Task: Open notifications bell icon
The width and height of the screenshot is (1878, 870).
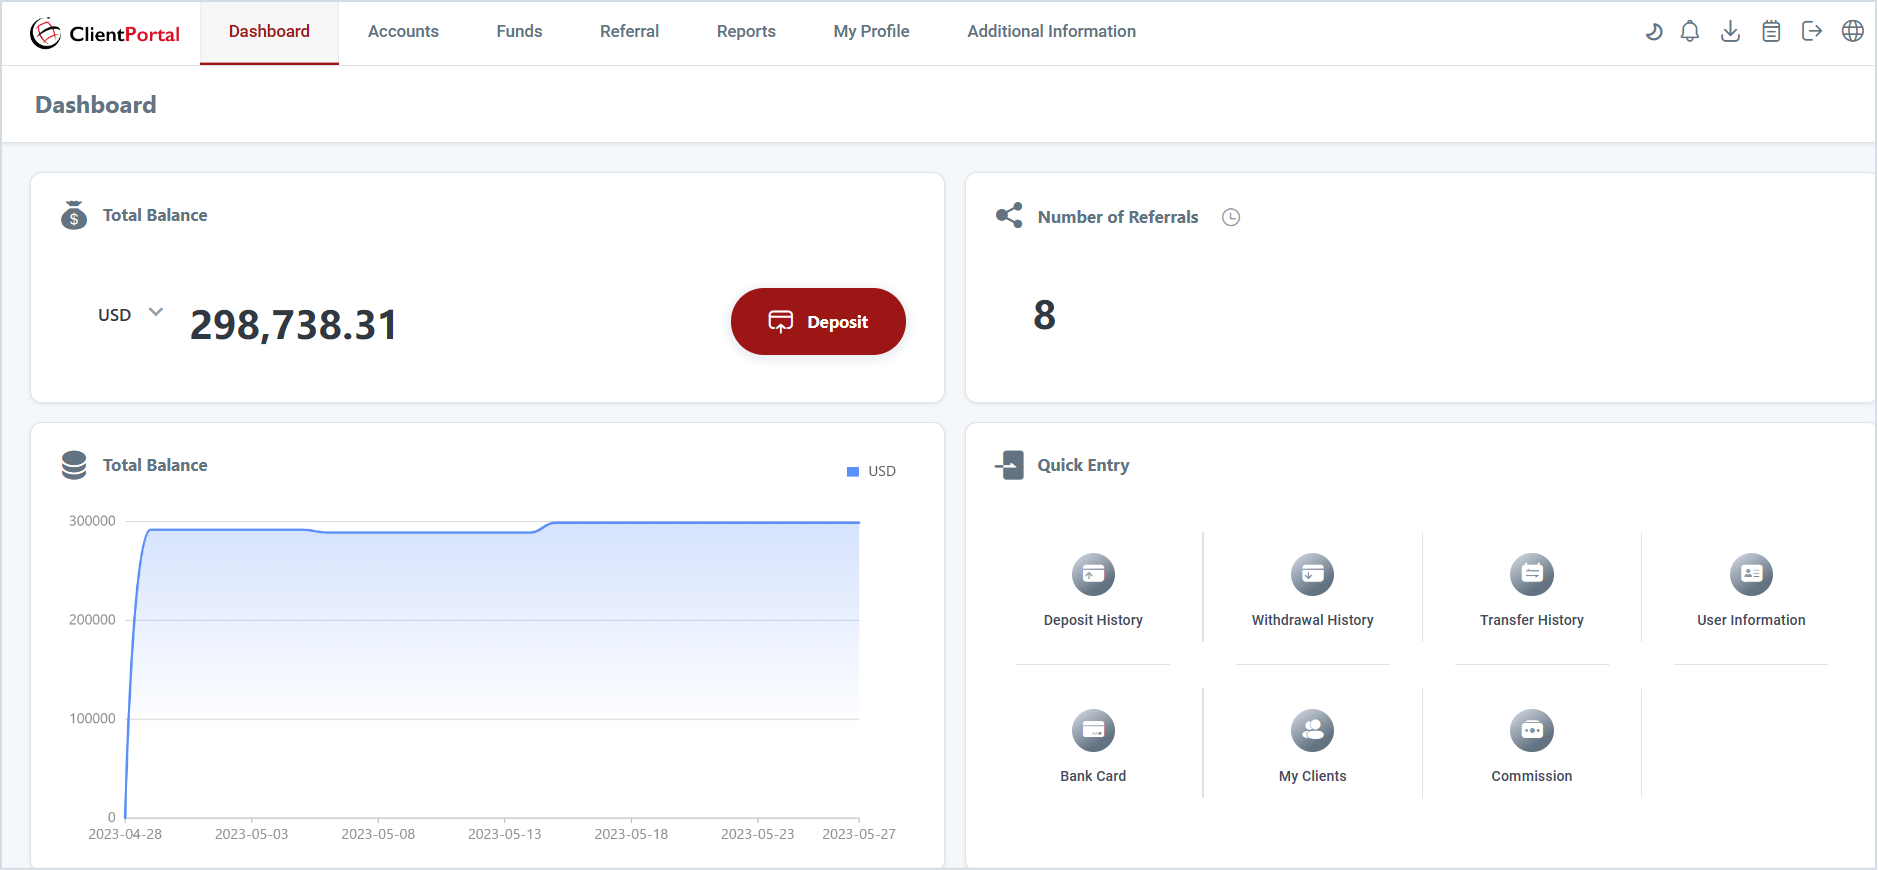Action: pos(1690,32)
